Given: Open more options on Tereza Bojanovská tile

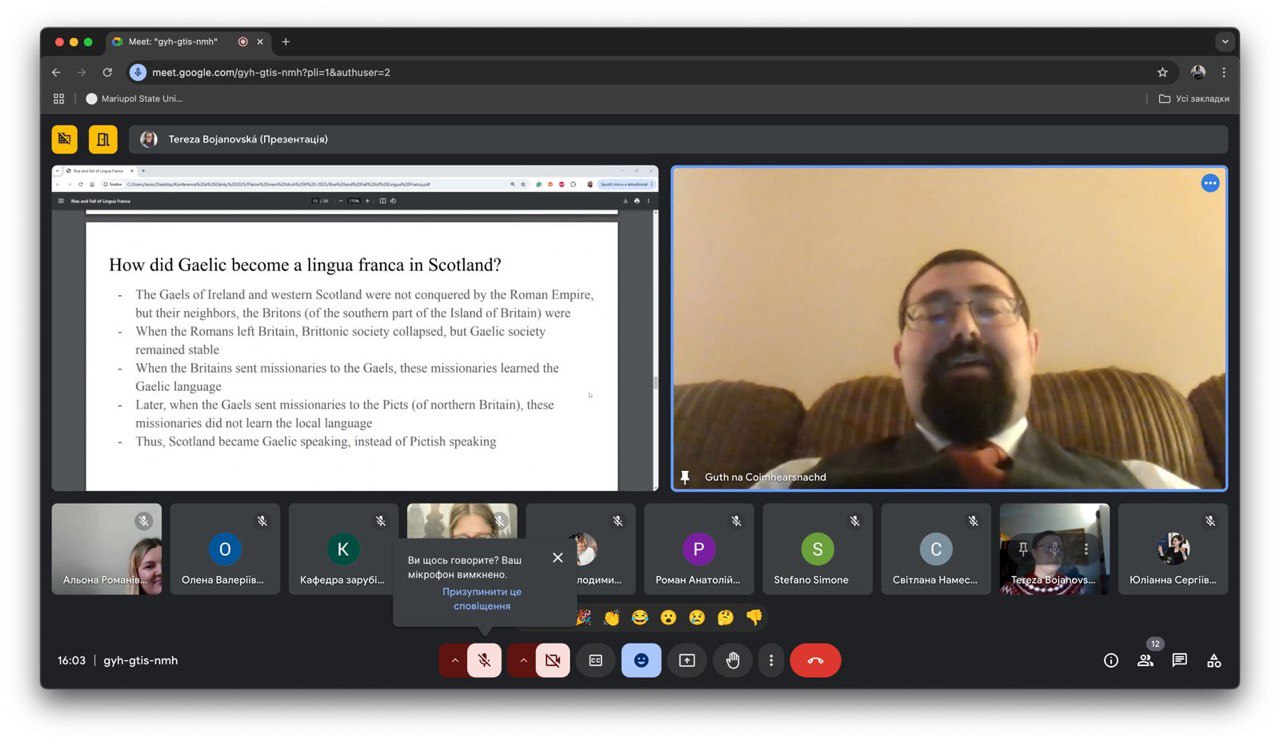Looking at the screenshot, I should [1086, 549].
